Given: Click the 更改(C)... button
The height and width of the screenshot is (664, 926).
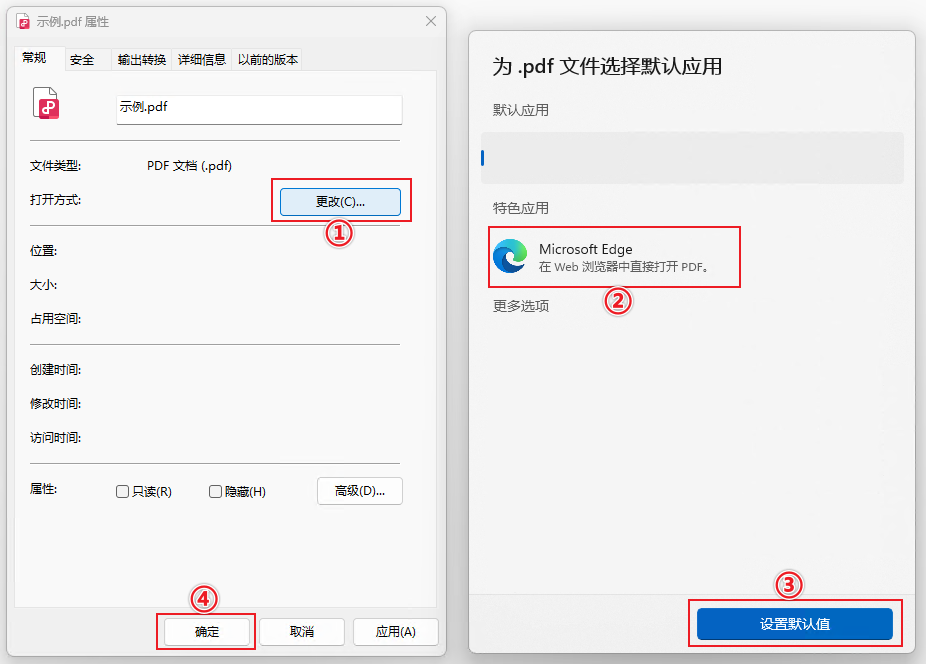Looking at the screenshot, I should coord(340,202).
